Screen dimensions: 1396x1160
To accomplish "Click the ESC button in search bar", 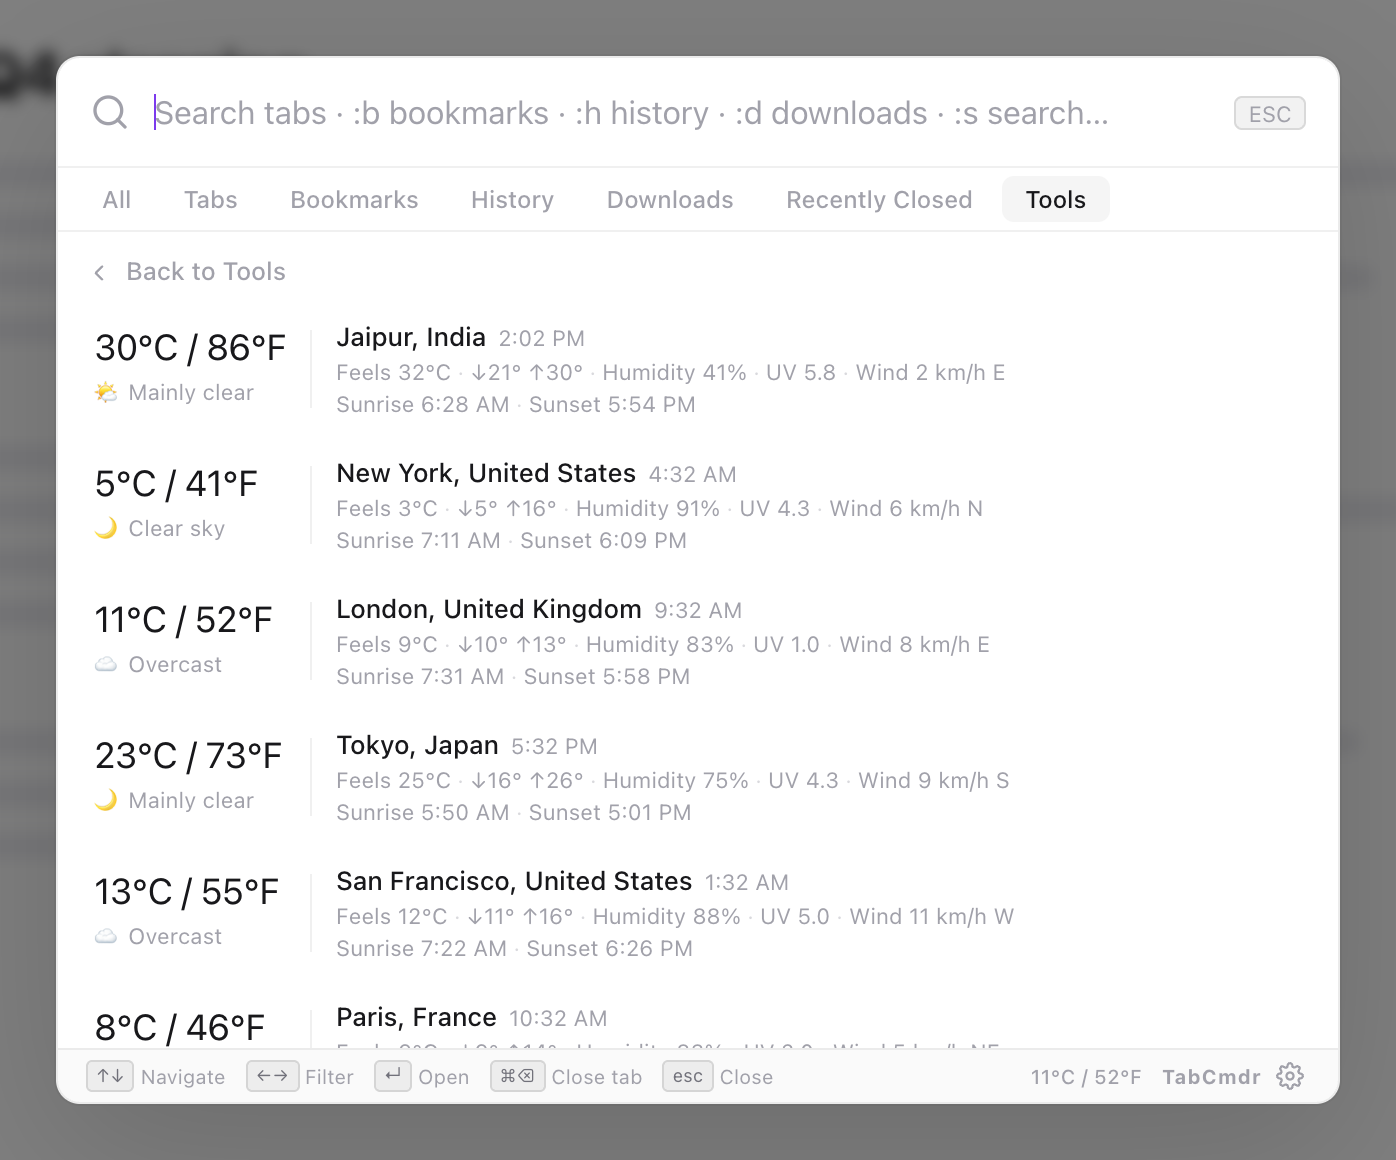I will [x=1269, y=113].
